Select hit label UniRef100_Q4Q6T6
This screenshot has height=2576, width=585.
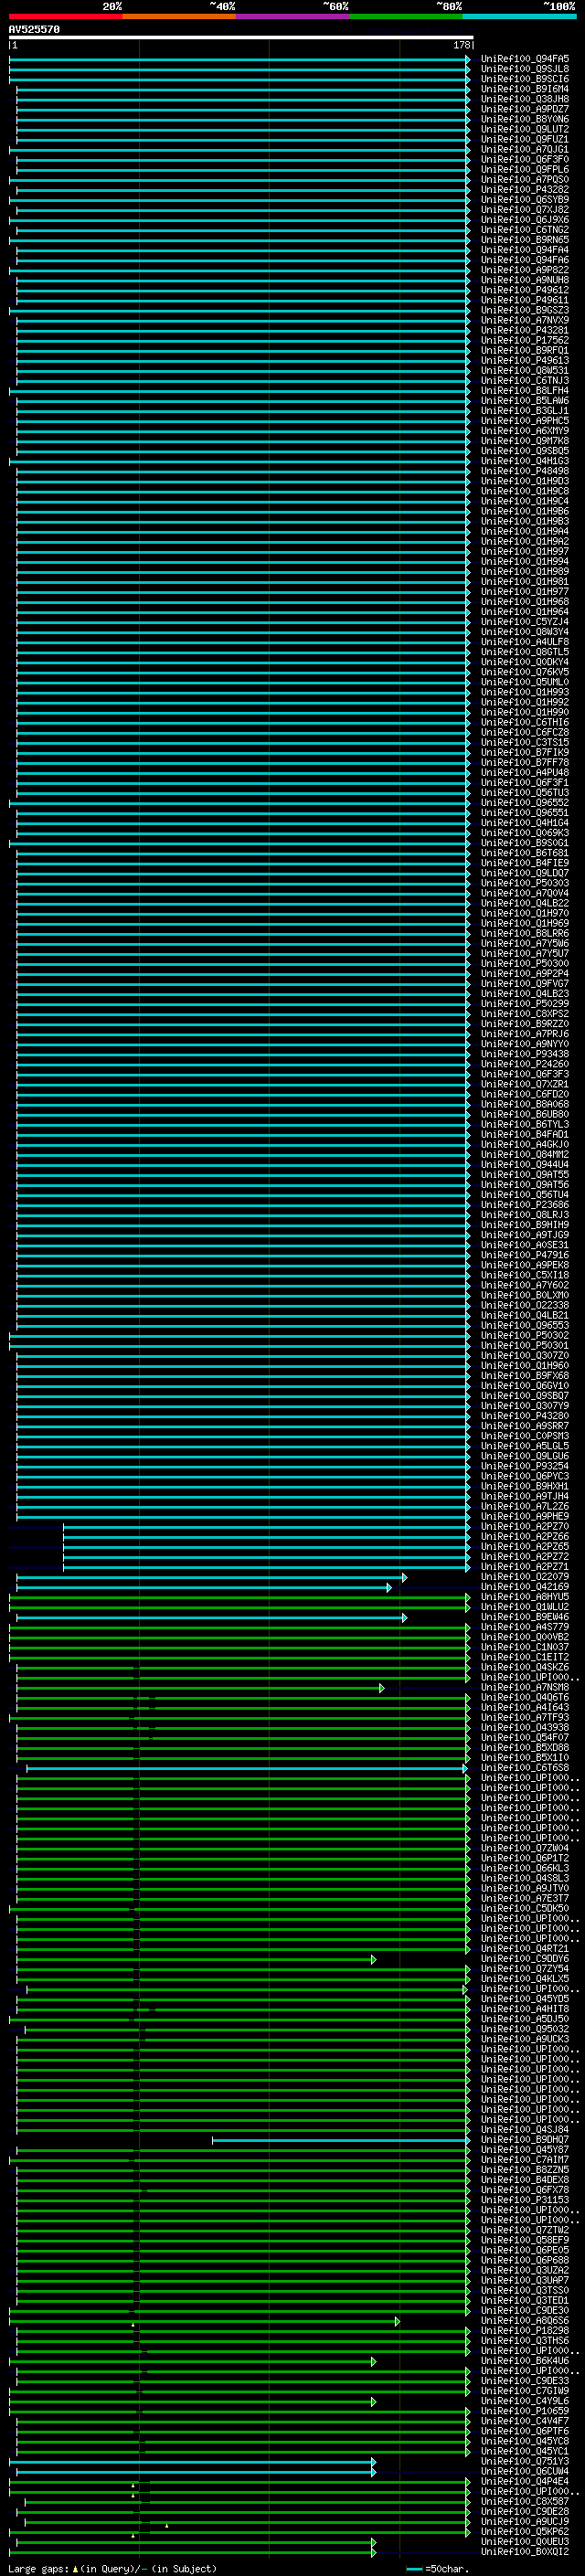[x=525, y=1697]
